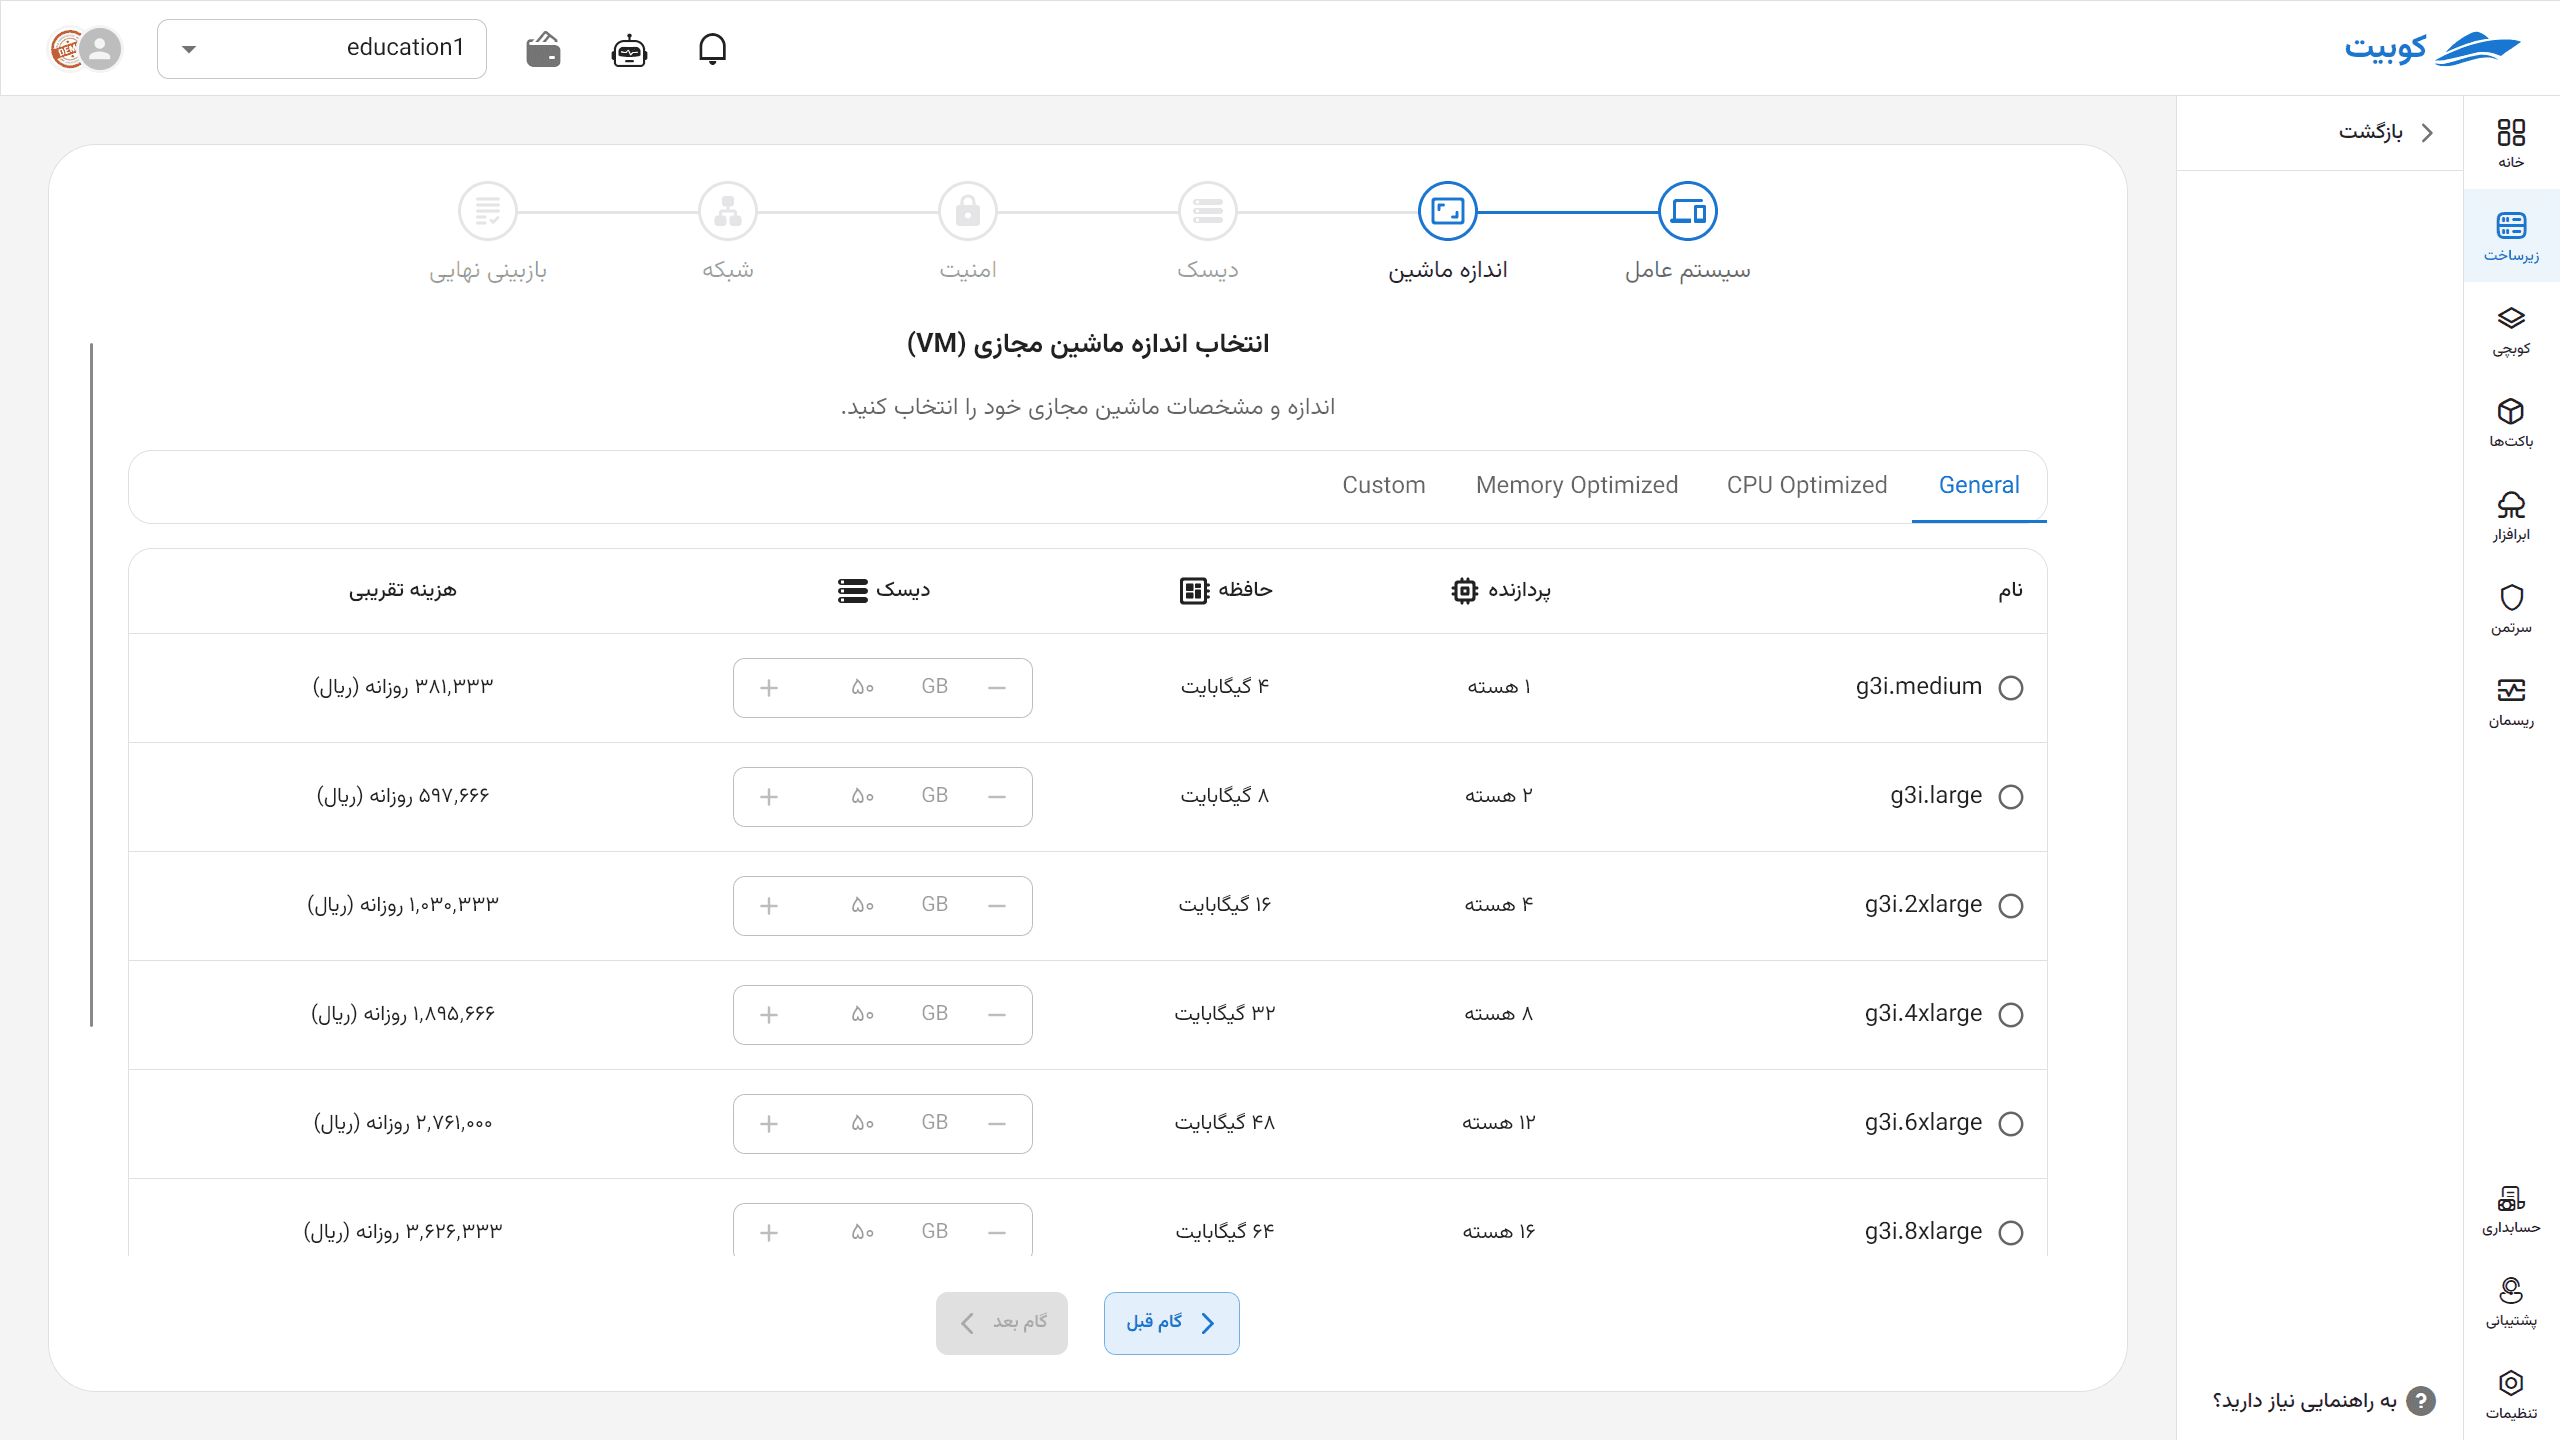The width and height of the screenshot is (2560, 1440).
Task: Go to خانه home in sidebar
Action: click(x=2511, y=143)
